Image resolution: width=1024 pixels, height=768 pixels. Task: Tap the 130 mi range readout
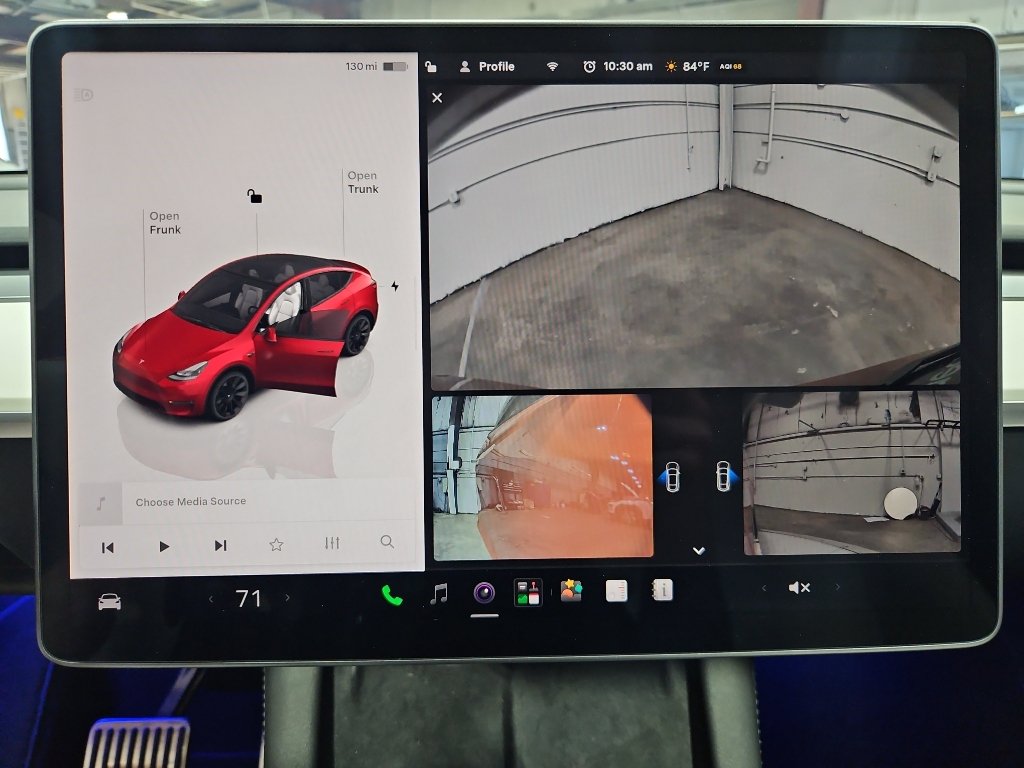tap(361, 66)
